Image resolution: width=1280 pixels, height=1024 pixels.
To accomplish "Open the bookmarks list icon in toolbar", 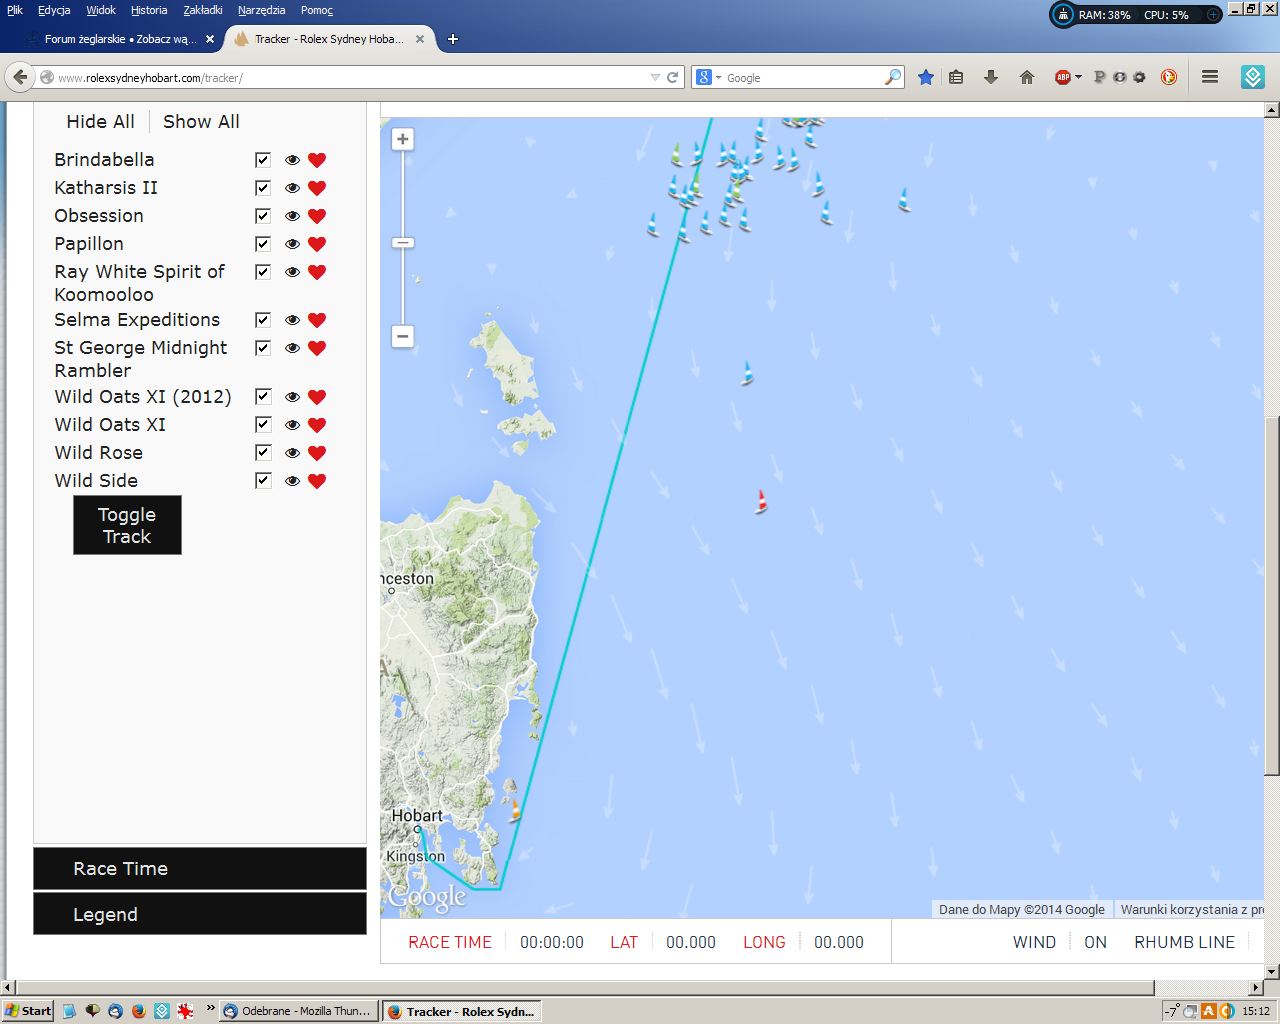I will [956, 77].
